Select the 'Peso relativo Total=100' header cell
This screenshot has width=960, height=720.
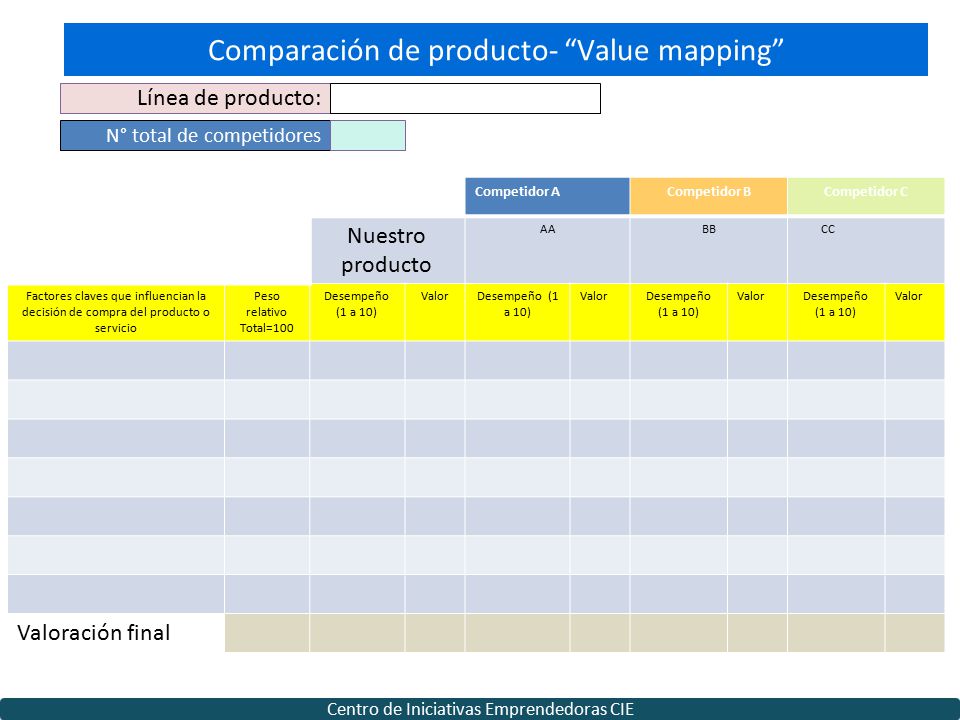[x=267, y=312]
